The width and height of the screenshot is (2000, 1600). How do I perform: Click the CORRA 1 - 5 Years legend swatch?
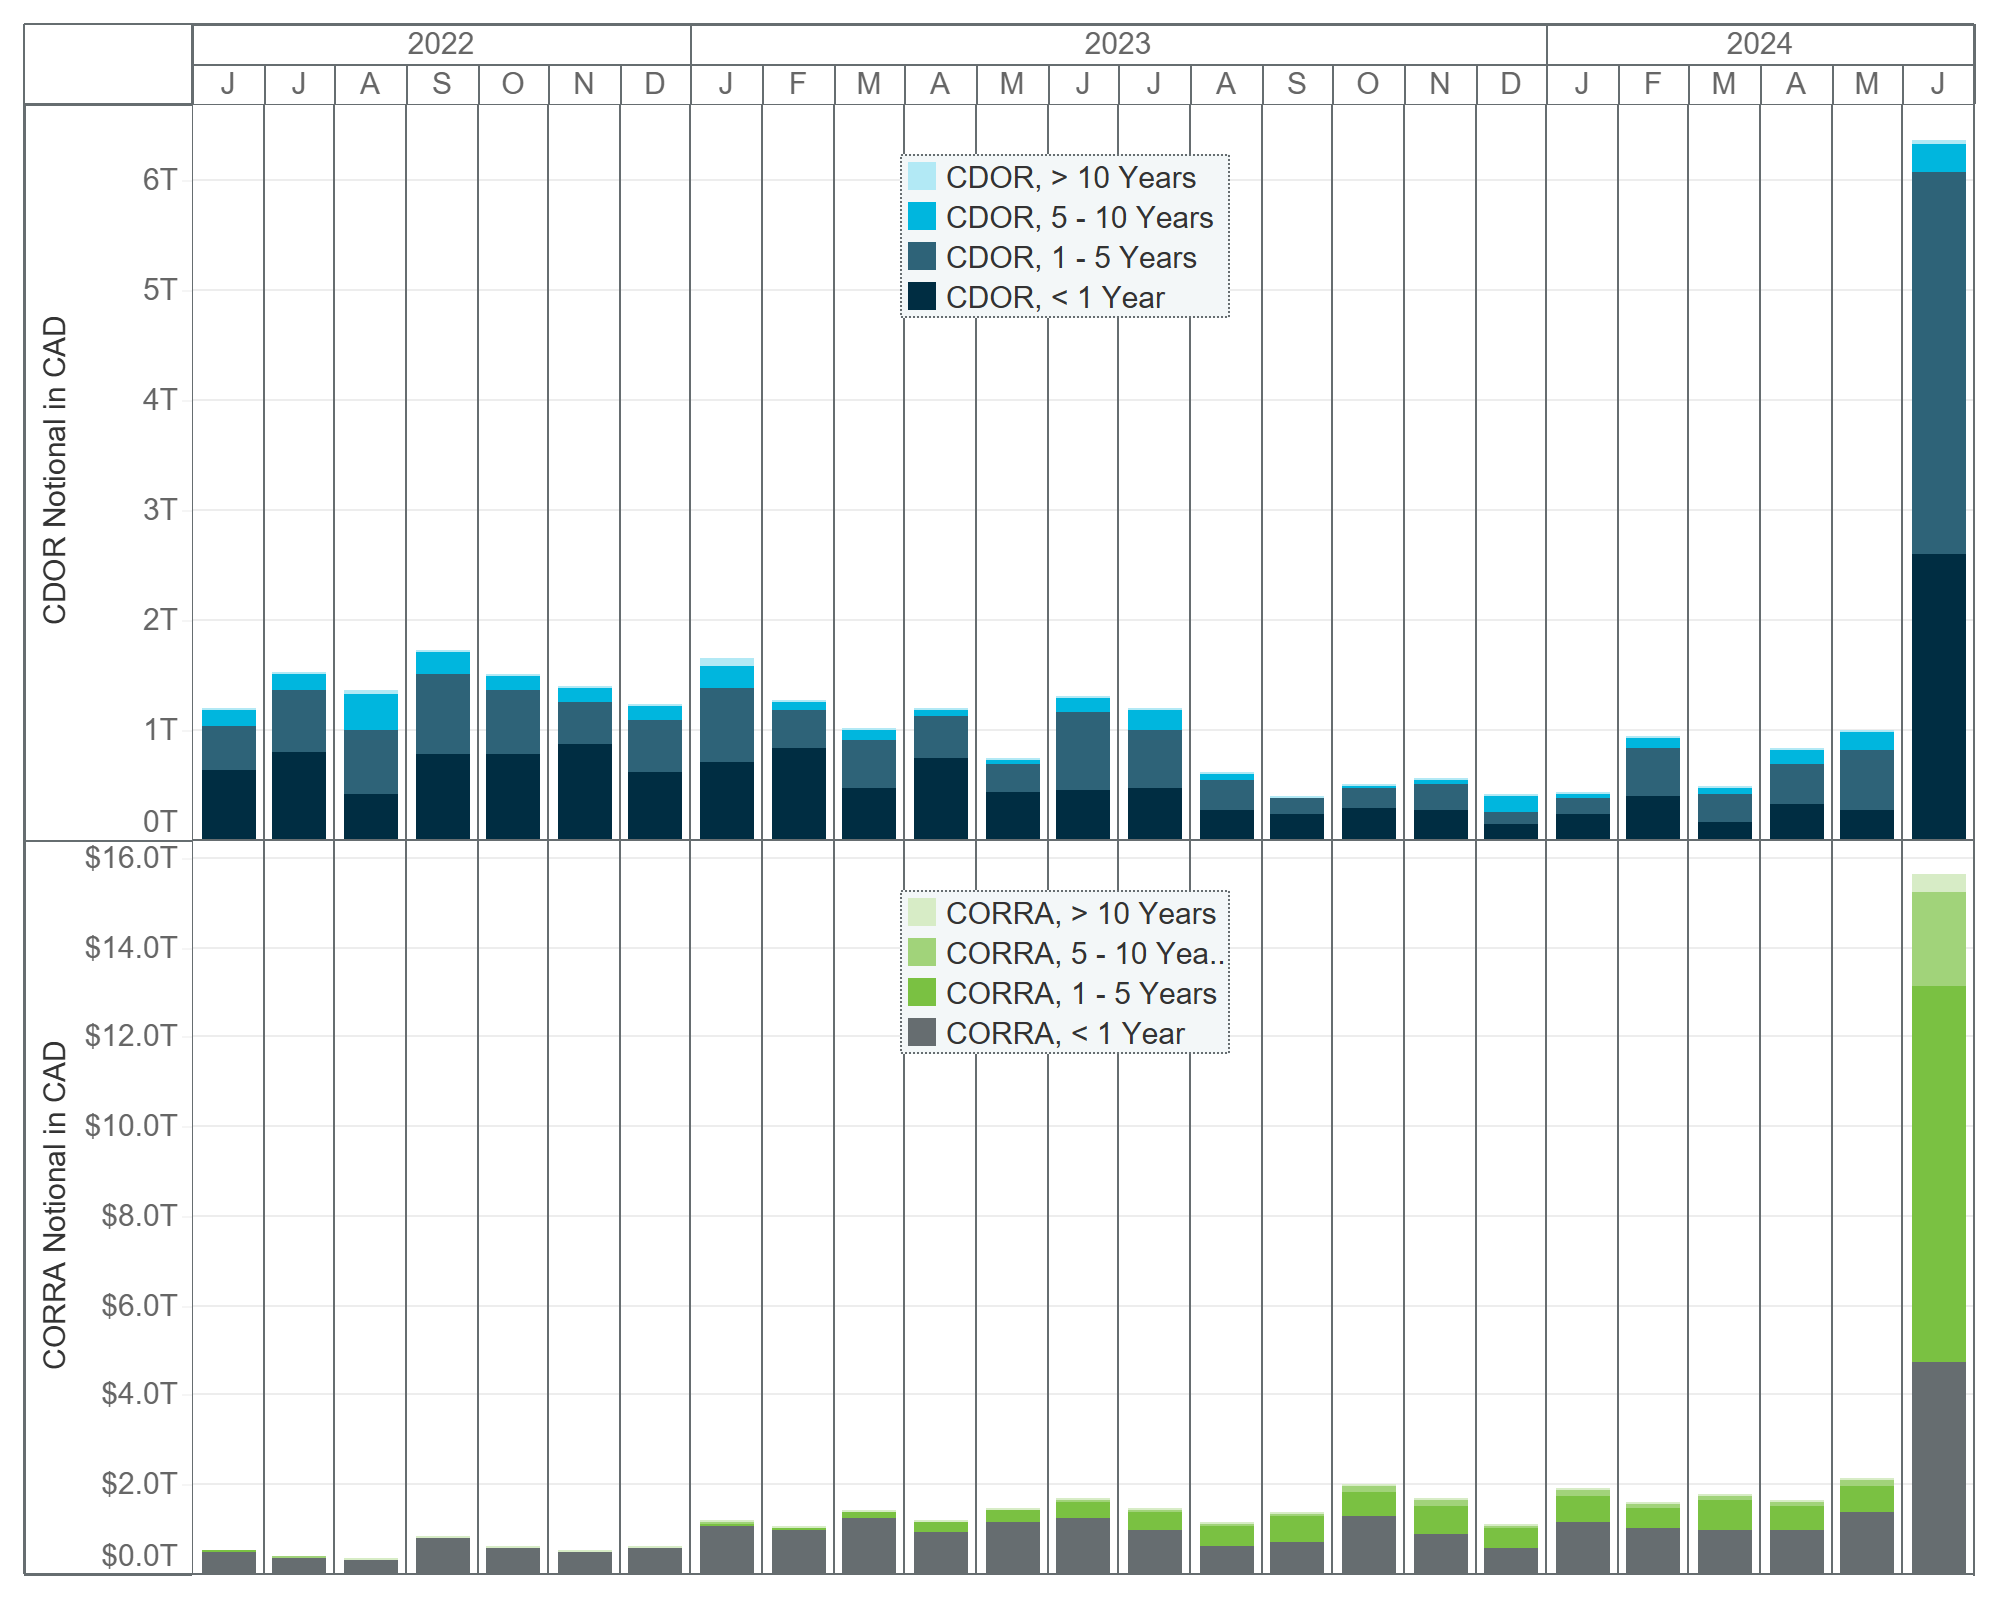click(922, 992)
